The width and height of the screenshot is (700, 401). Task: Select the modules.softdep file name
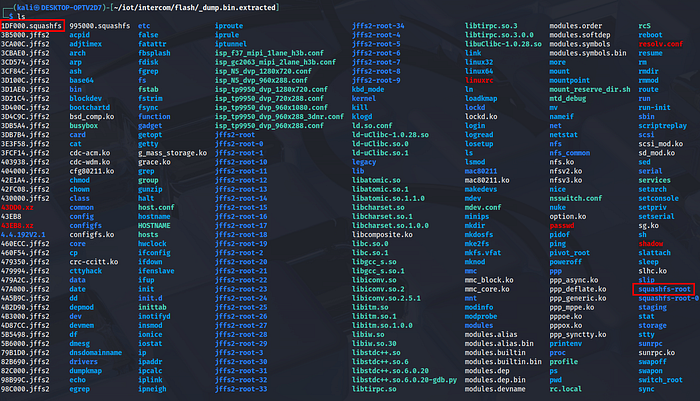pos(580,35)
